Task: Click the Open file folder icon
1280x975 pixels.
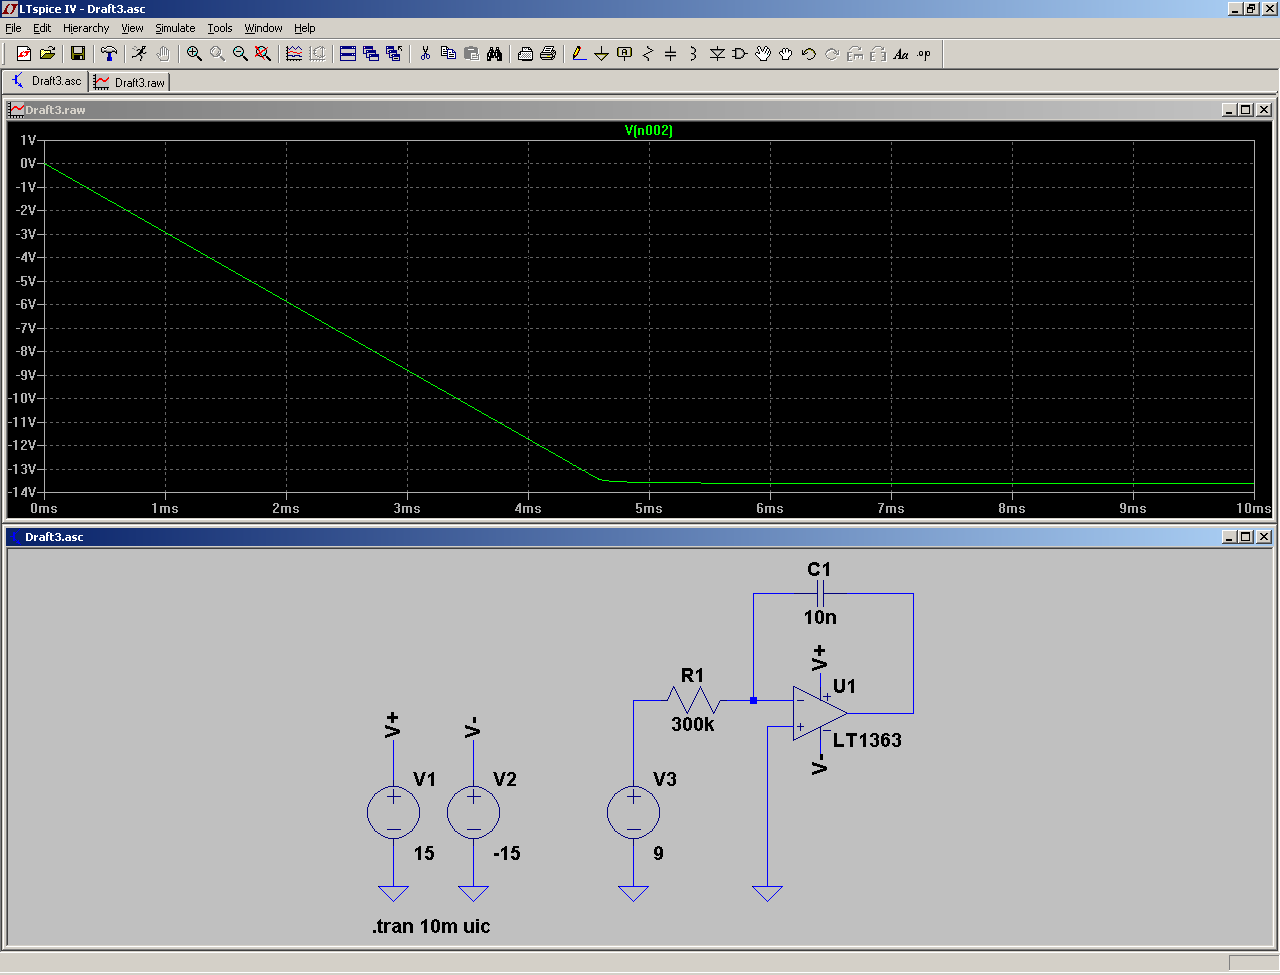Action: click(x=47, y=54)
